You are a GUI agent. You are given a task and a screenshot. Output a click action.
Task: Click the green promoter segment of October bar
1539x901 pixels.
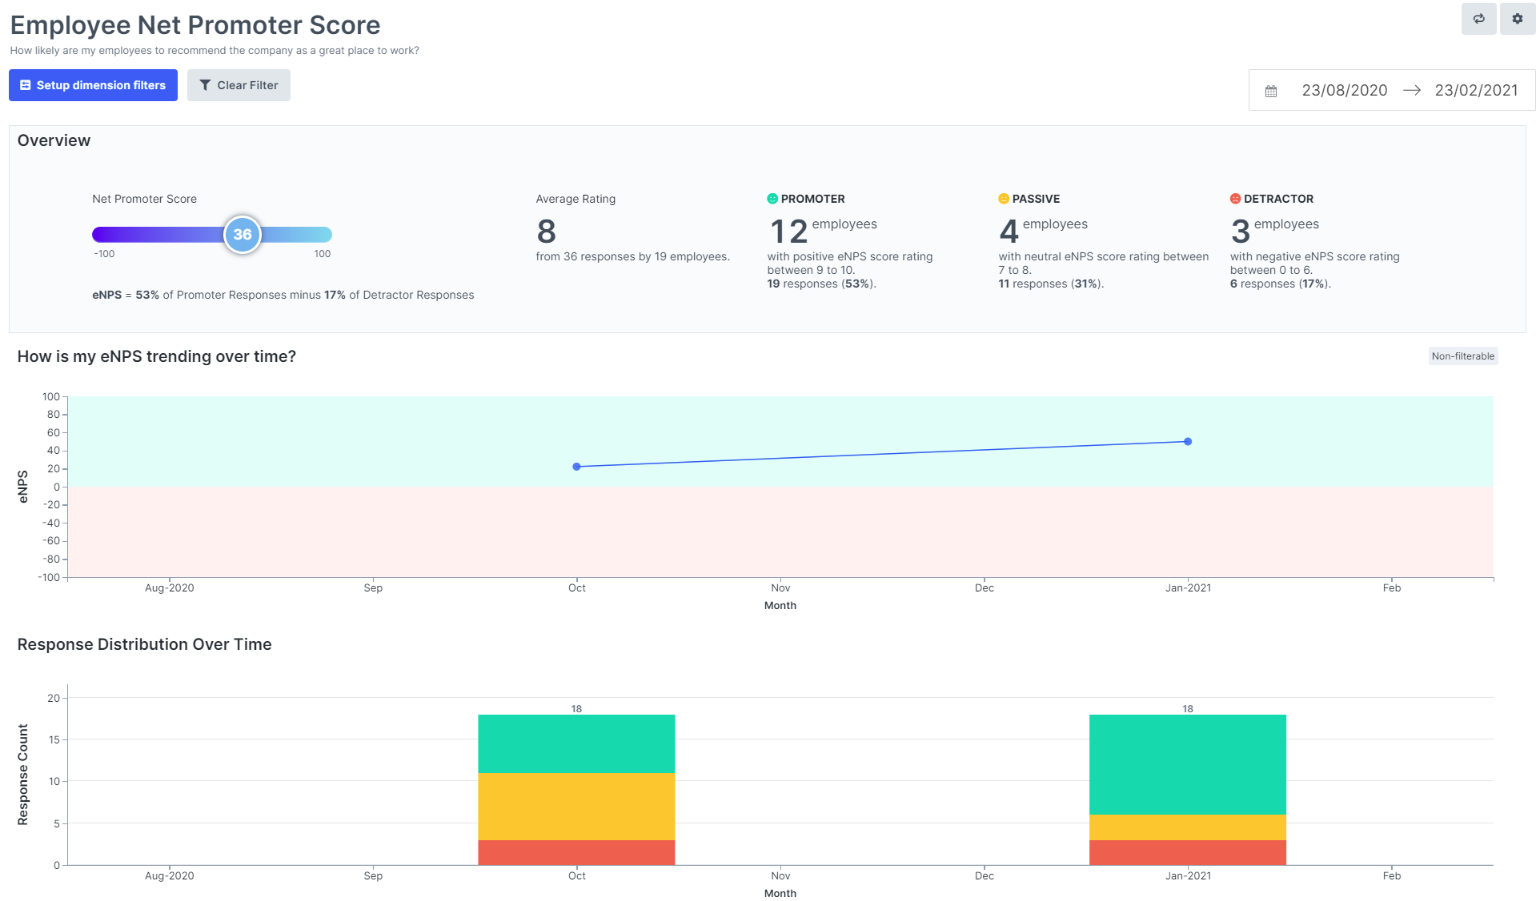(576, 743)
